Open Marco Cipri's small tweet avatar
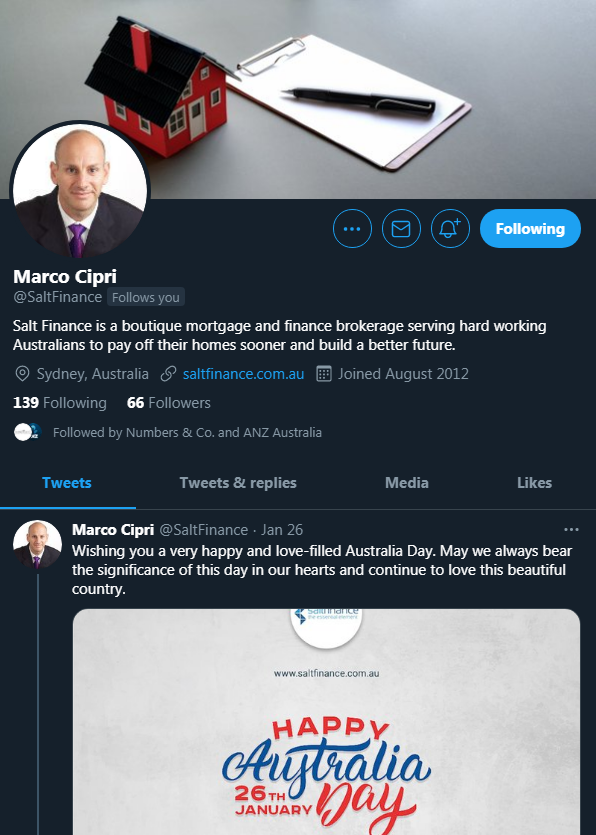Image resolution: width=596 pixels, height=835 pixels. (x=37, y=545)
